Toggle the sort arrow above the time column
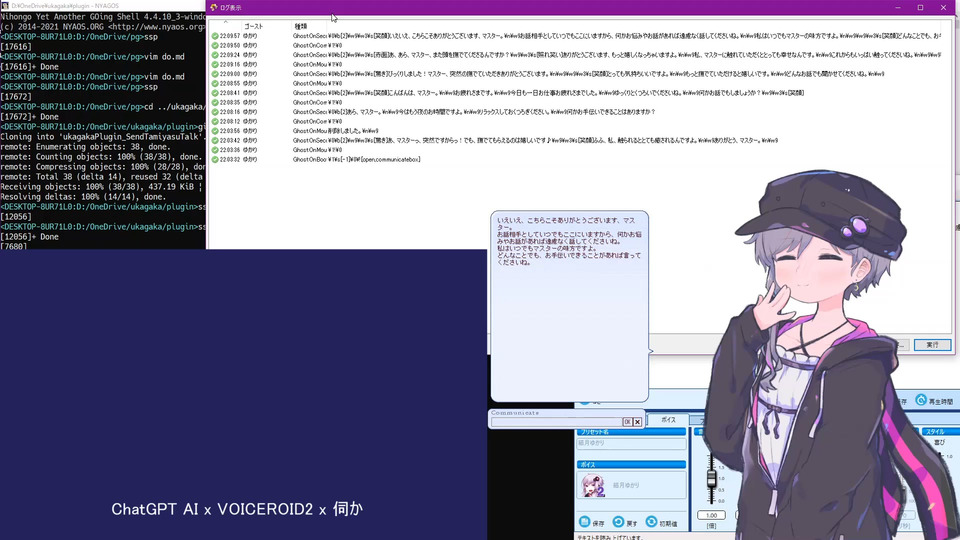The width and height of the screenshot is (960, 540). coord(225,23)
